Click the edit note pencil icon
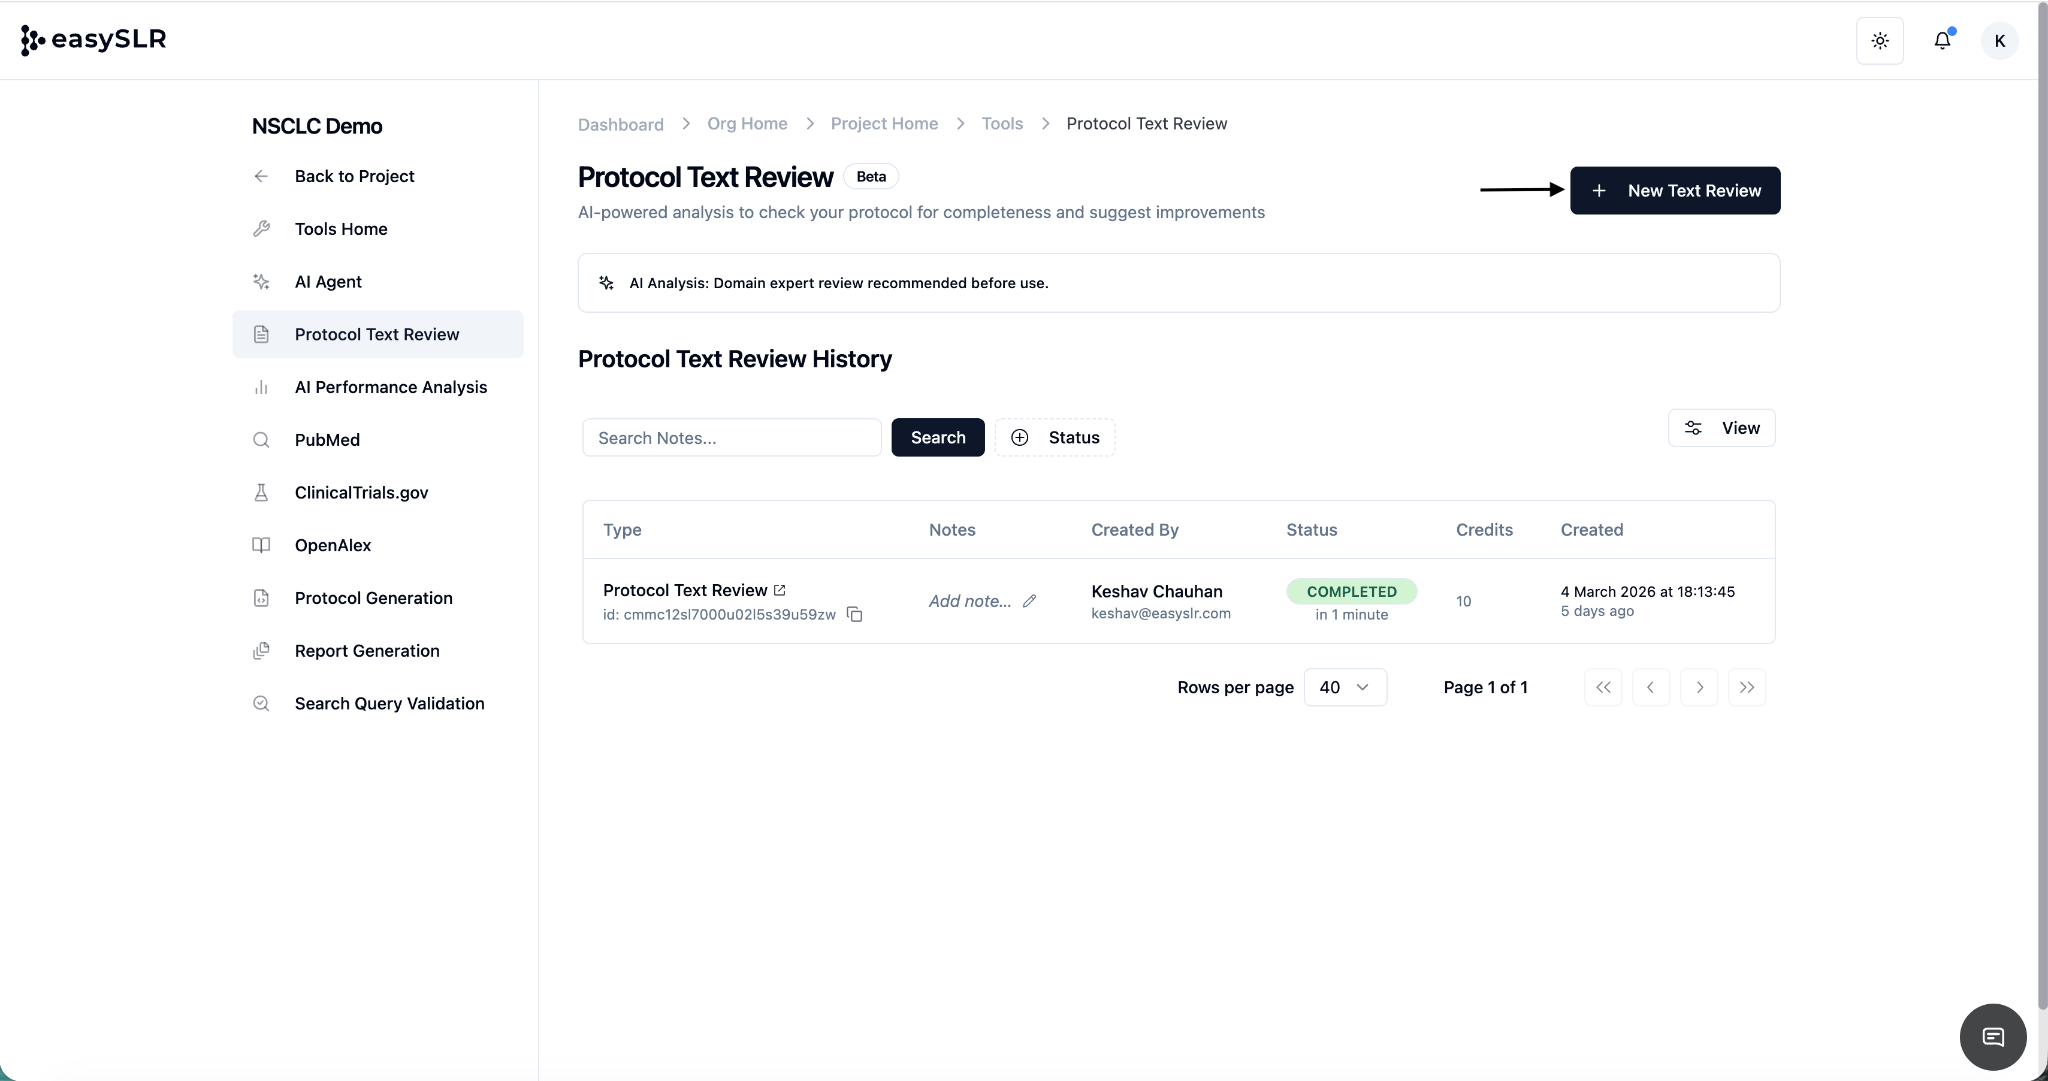Viewport: 2048px width, 1081px height. click(x=1029, y=601)
